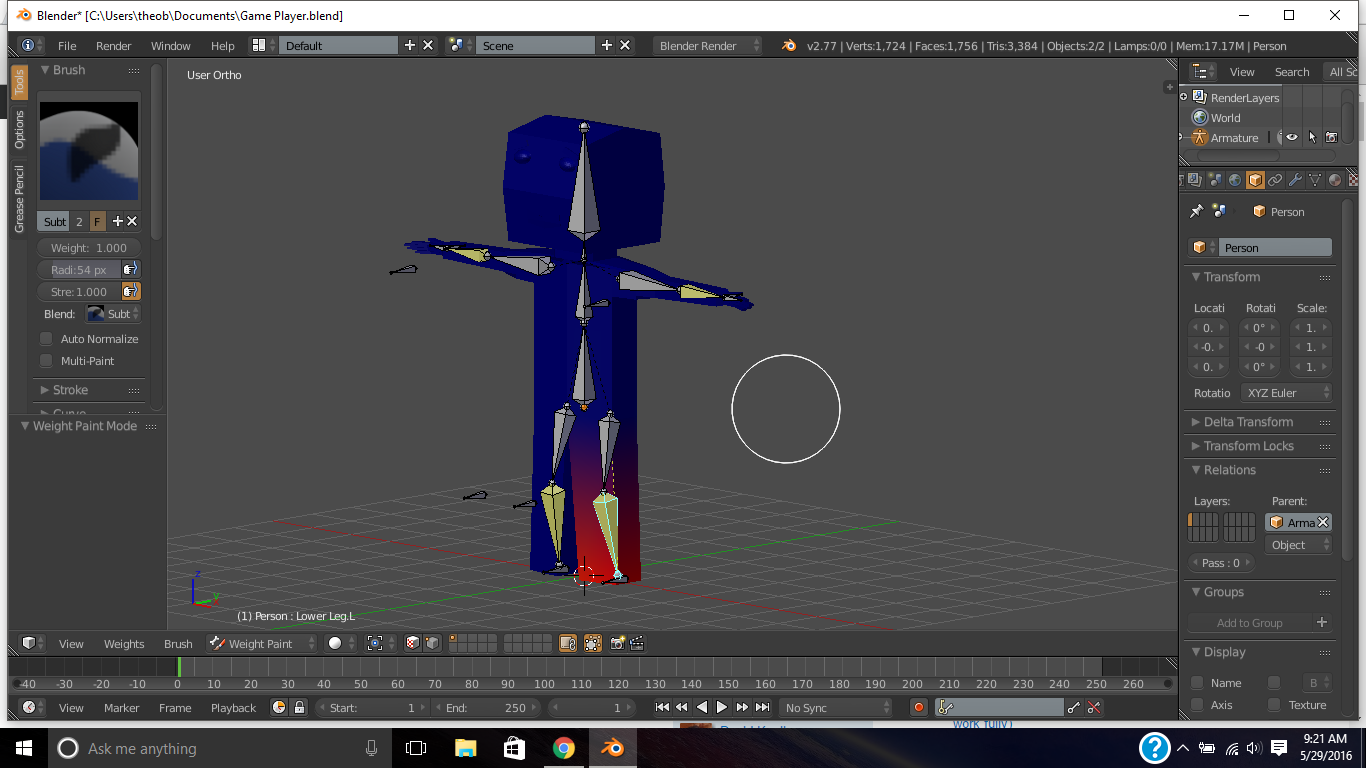Screen dimensions: 1366x768
Task: Toggle vertex selection masking in 3D header
Action: click(432, 643)
